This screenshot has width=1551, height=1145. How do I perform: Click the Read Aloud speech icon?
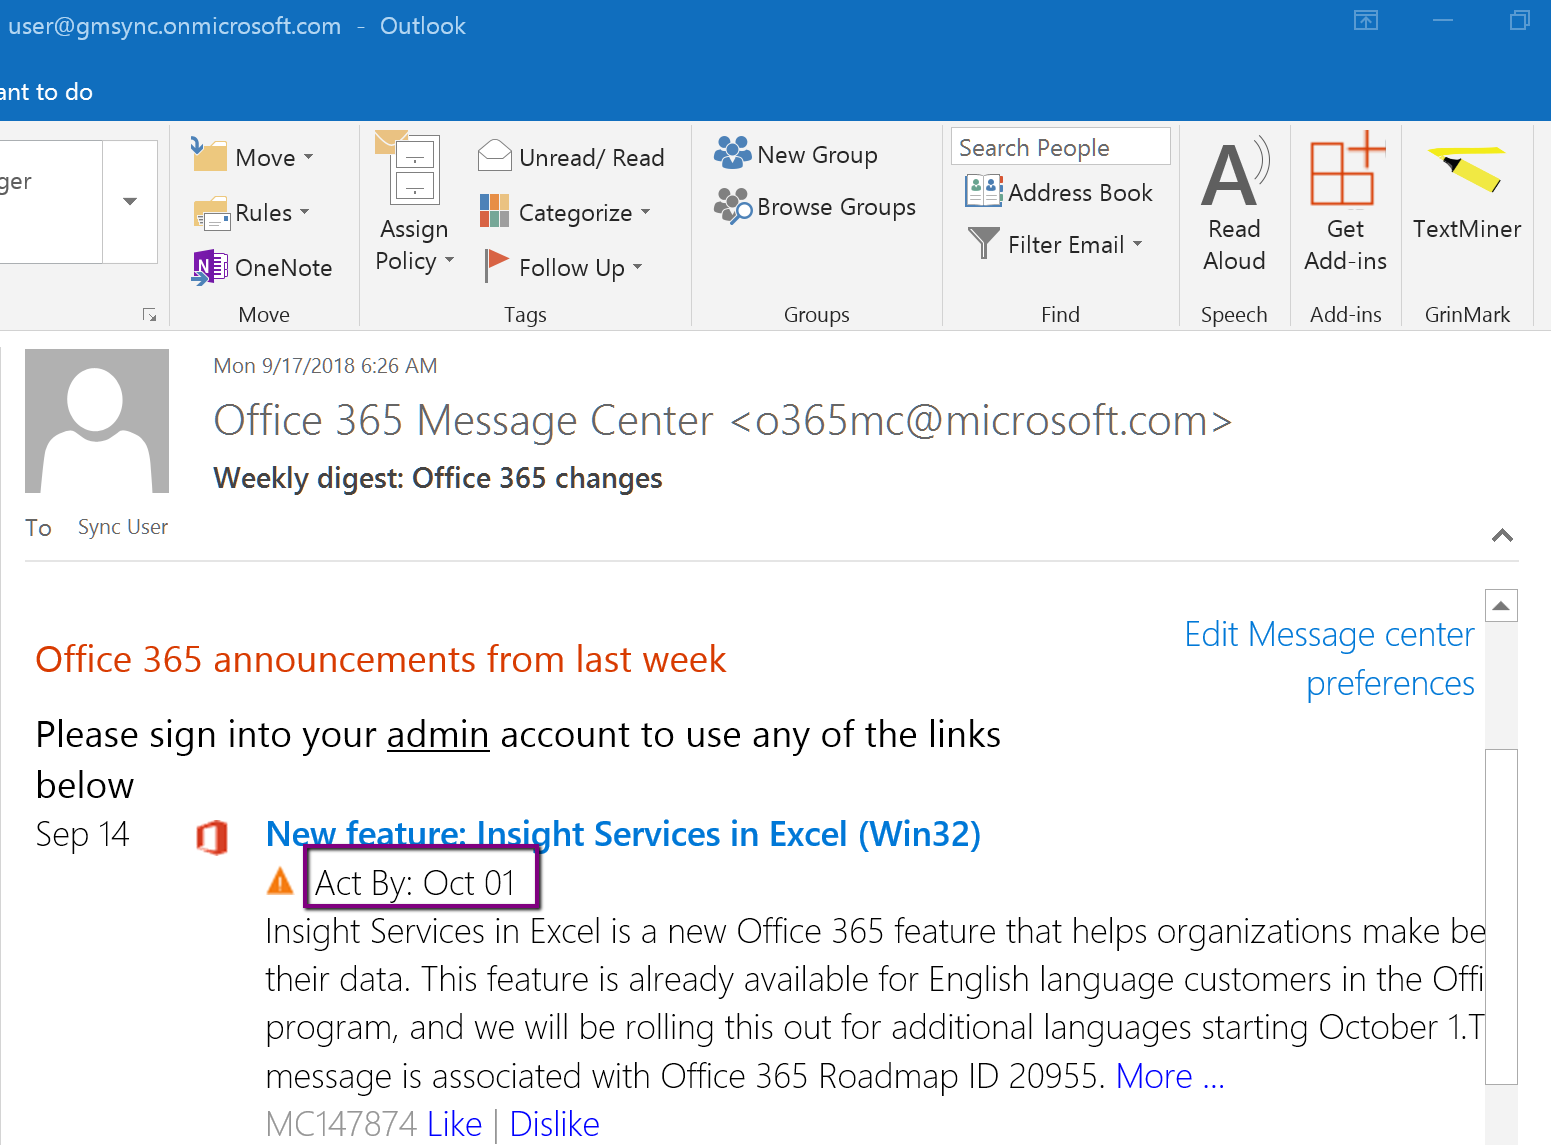point(1234,173)
